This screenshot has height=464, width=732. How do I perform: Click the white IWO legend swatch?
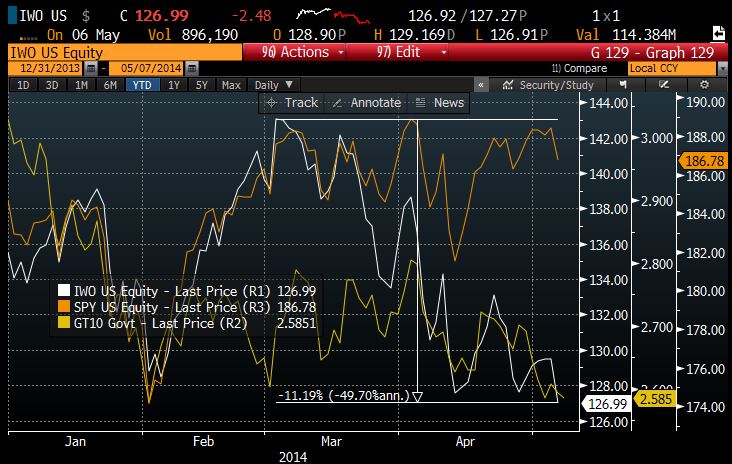pos(64,290)
